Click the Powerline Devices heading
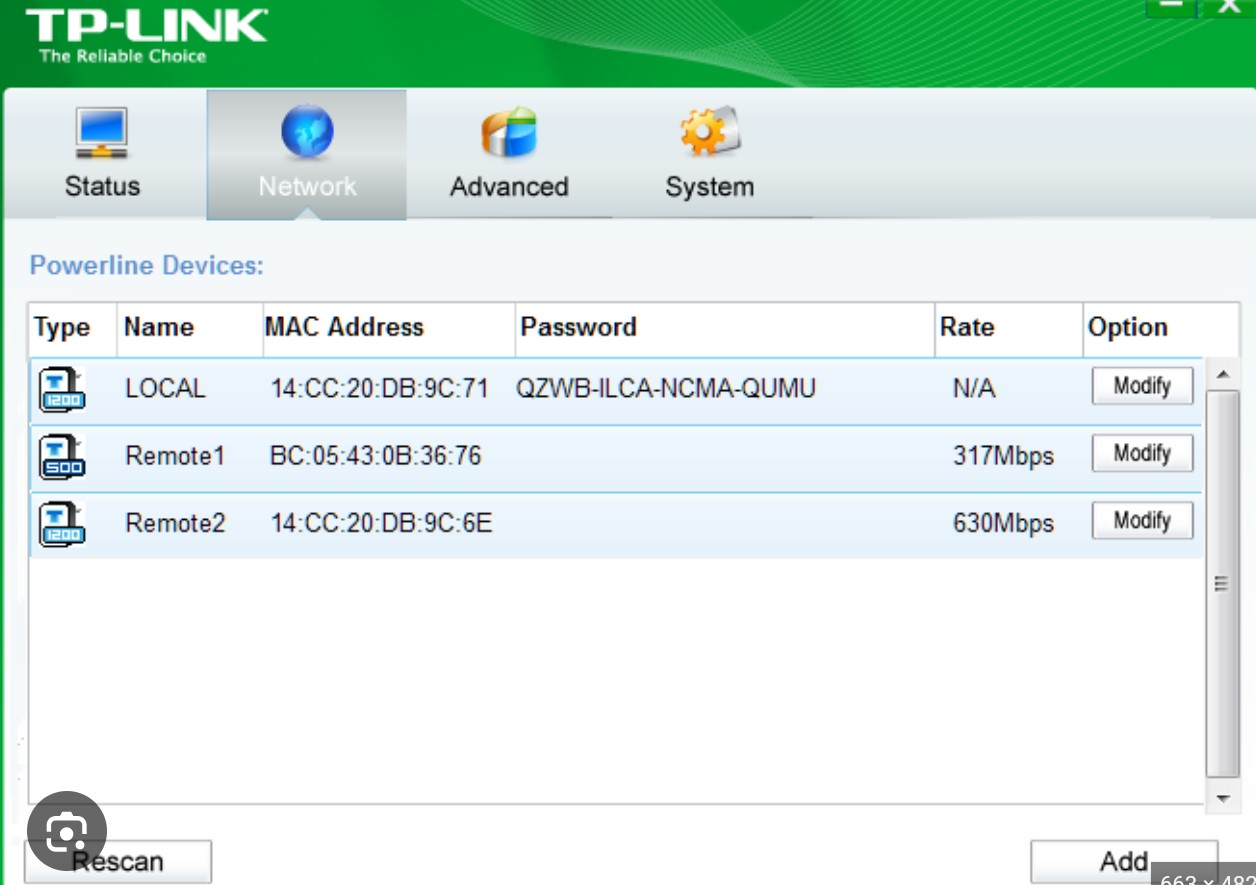The image size is (1256, 885). coord(147,266)
